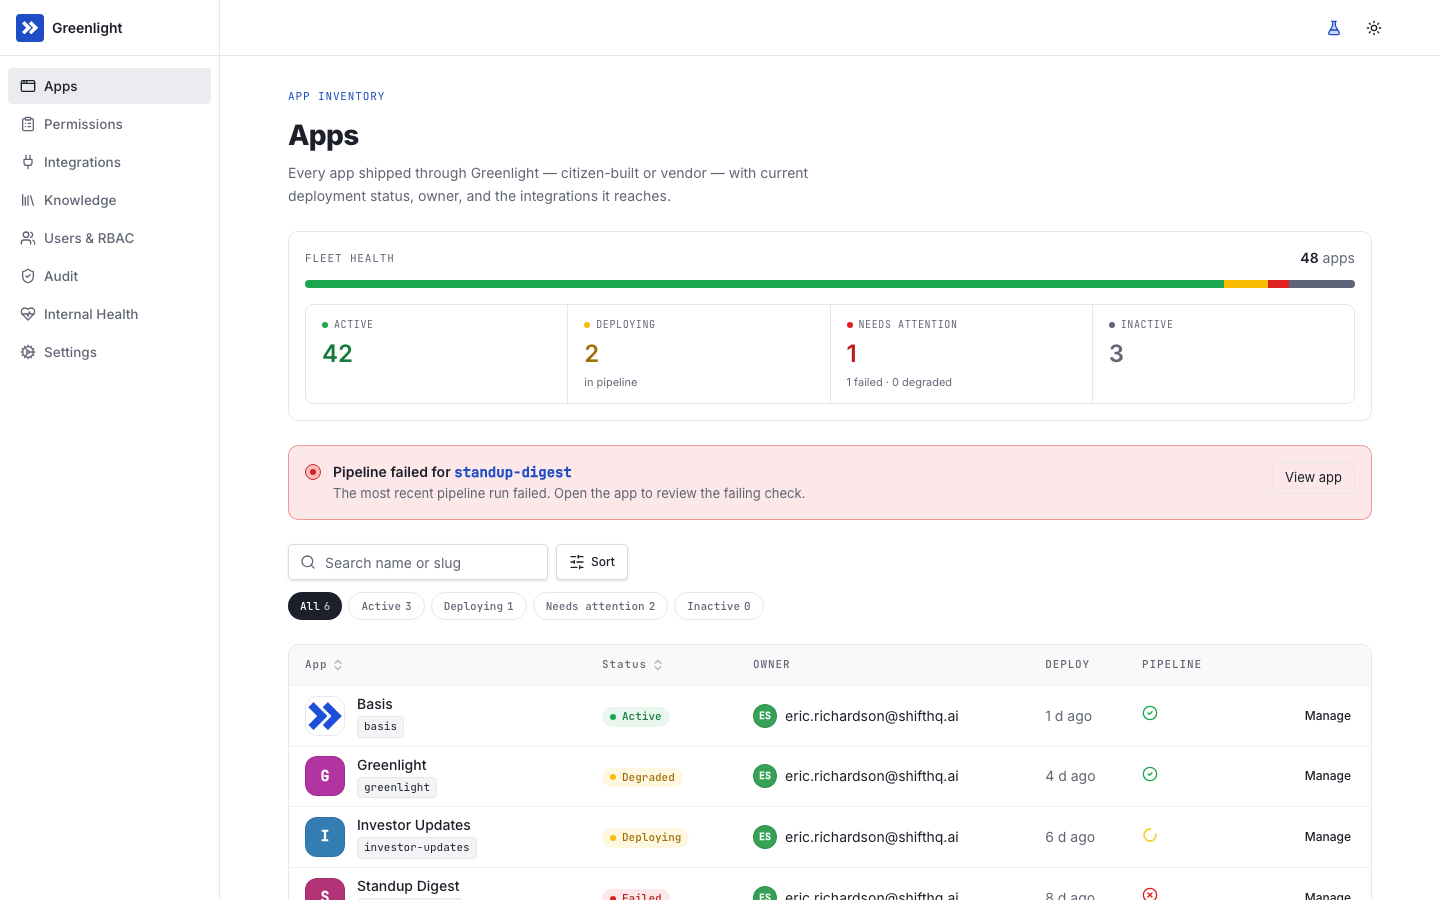Click the Inactive 3 health card
Screen dimensions: 1440x900
coord(1223,354)
